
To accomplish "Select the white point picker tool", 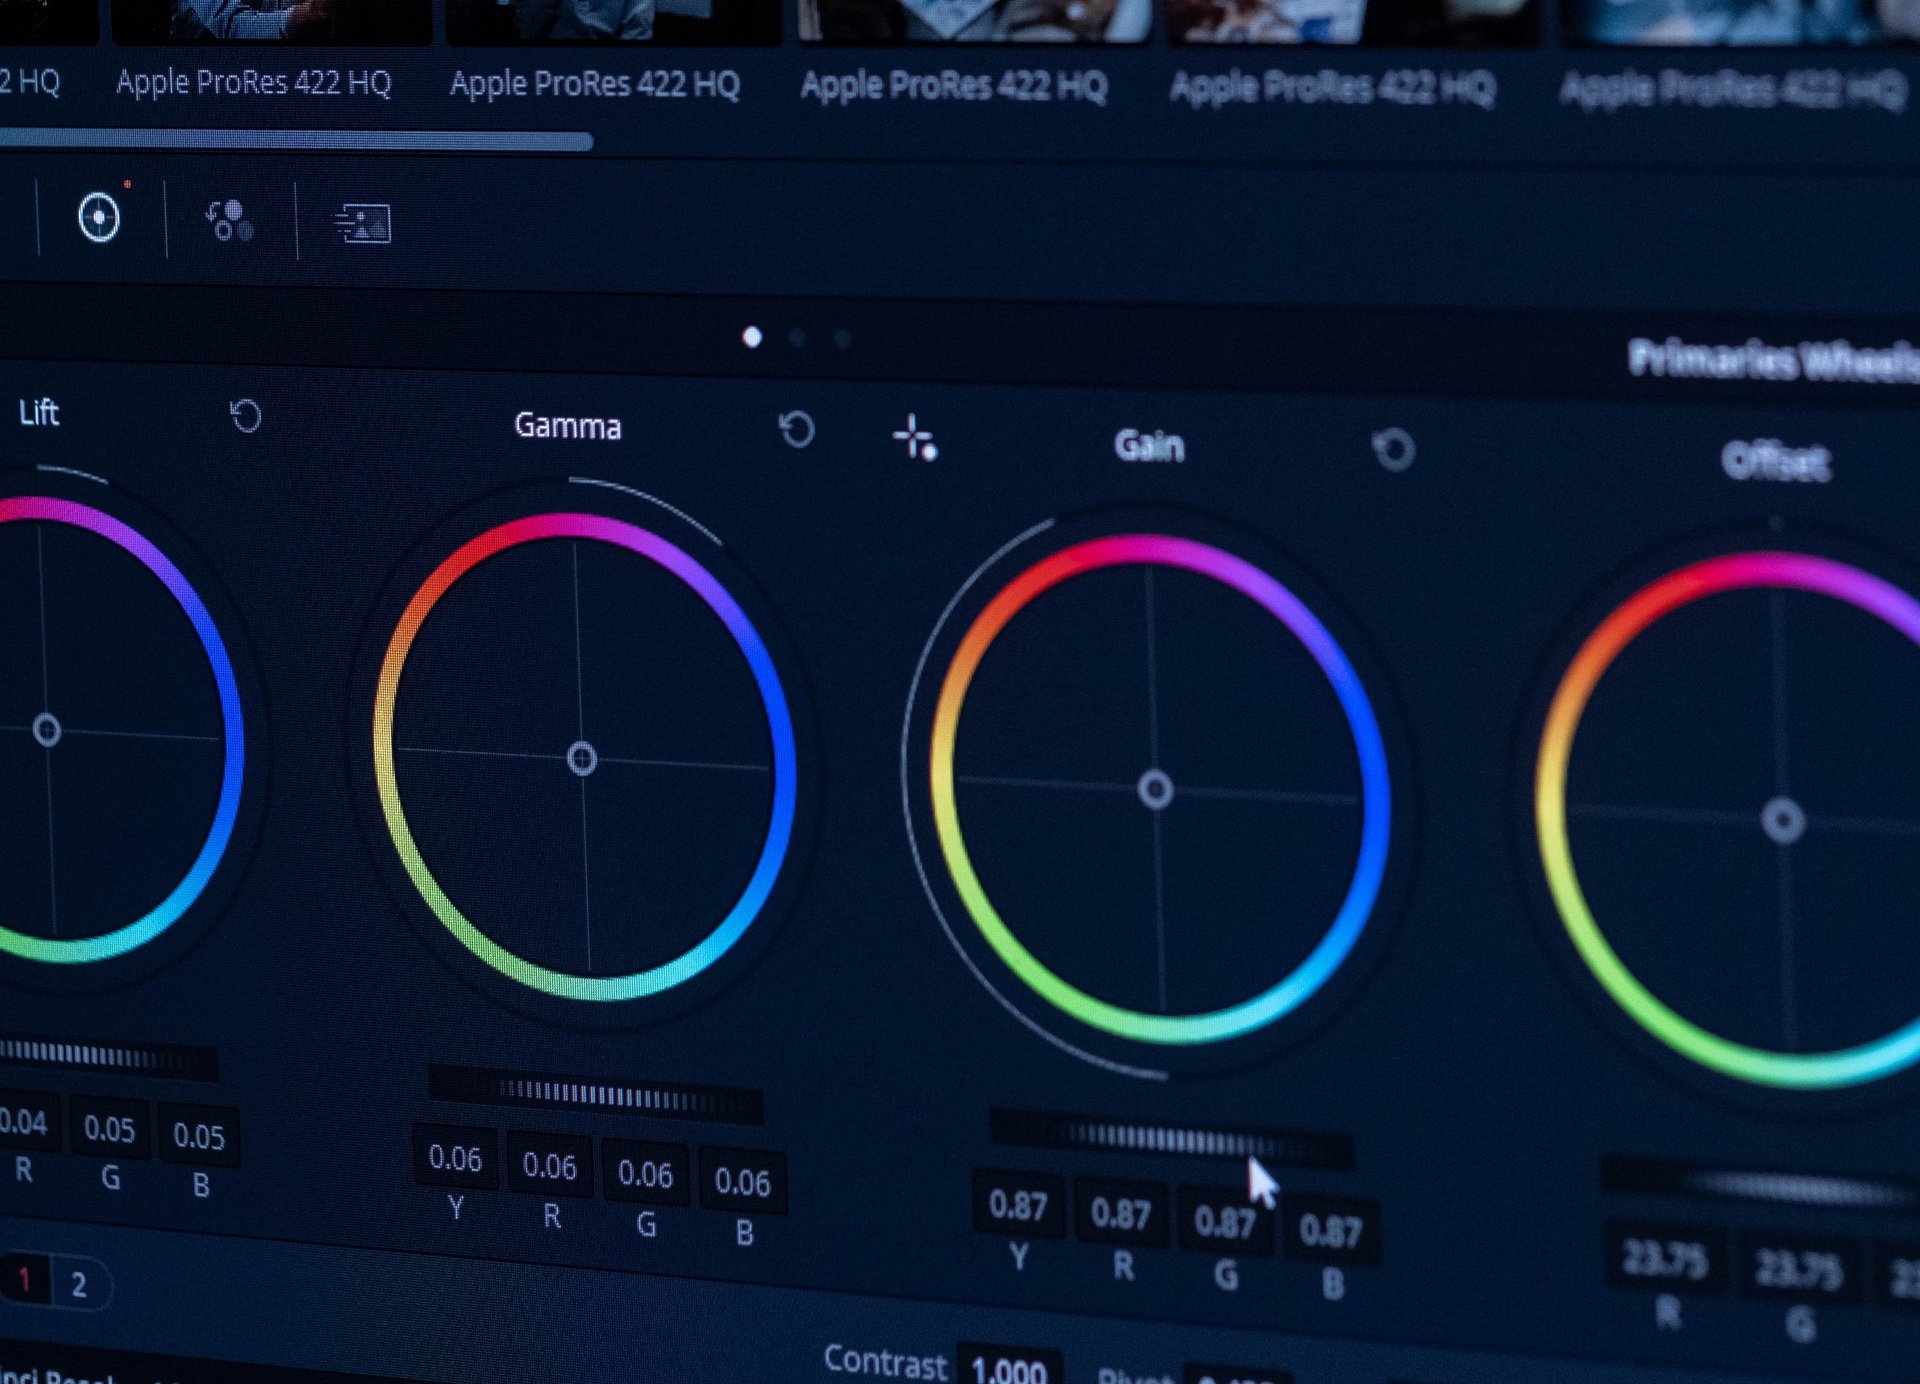I will (915, 438).
